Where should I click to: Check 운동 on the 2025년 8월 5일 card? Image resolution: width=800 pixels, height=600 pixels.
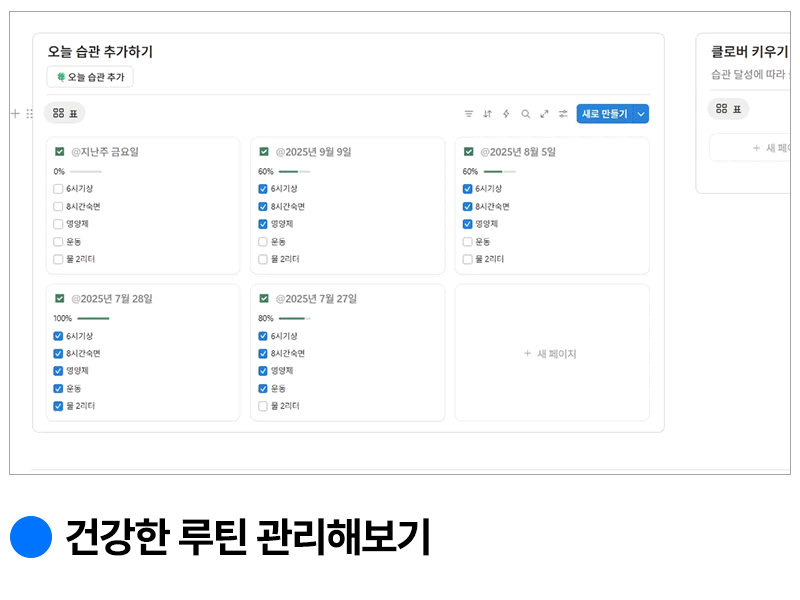pos(467,242)
